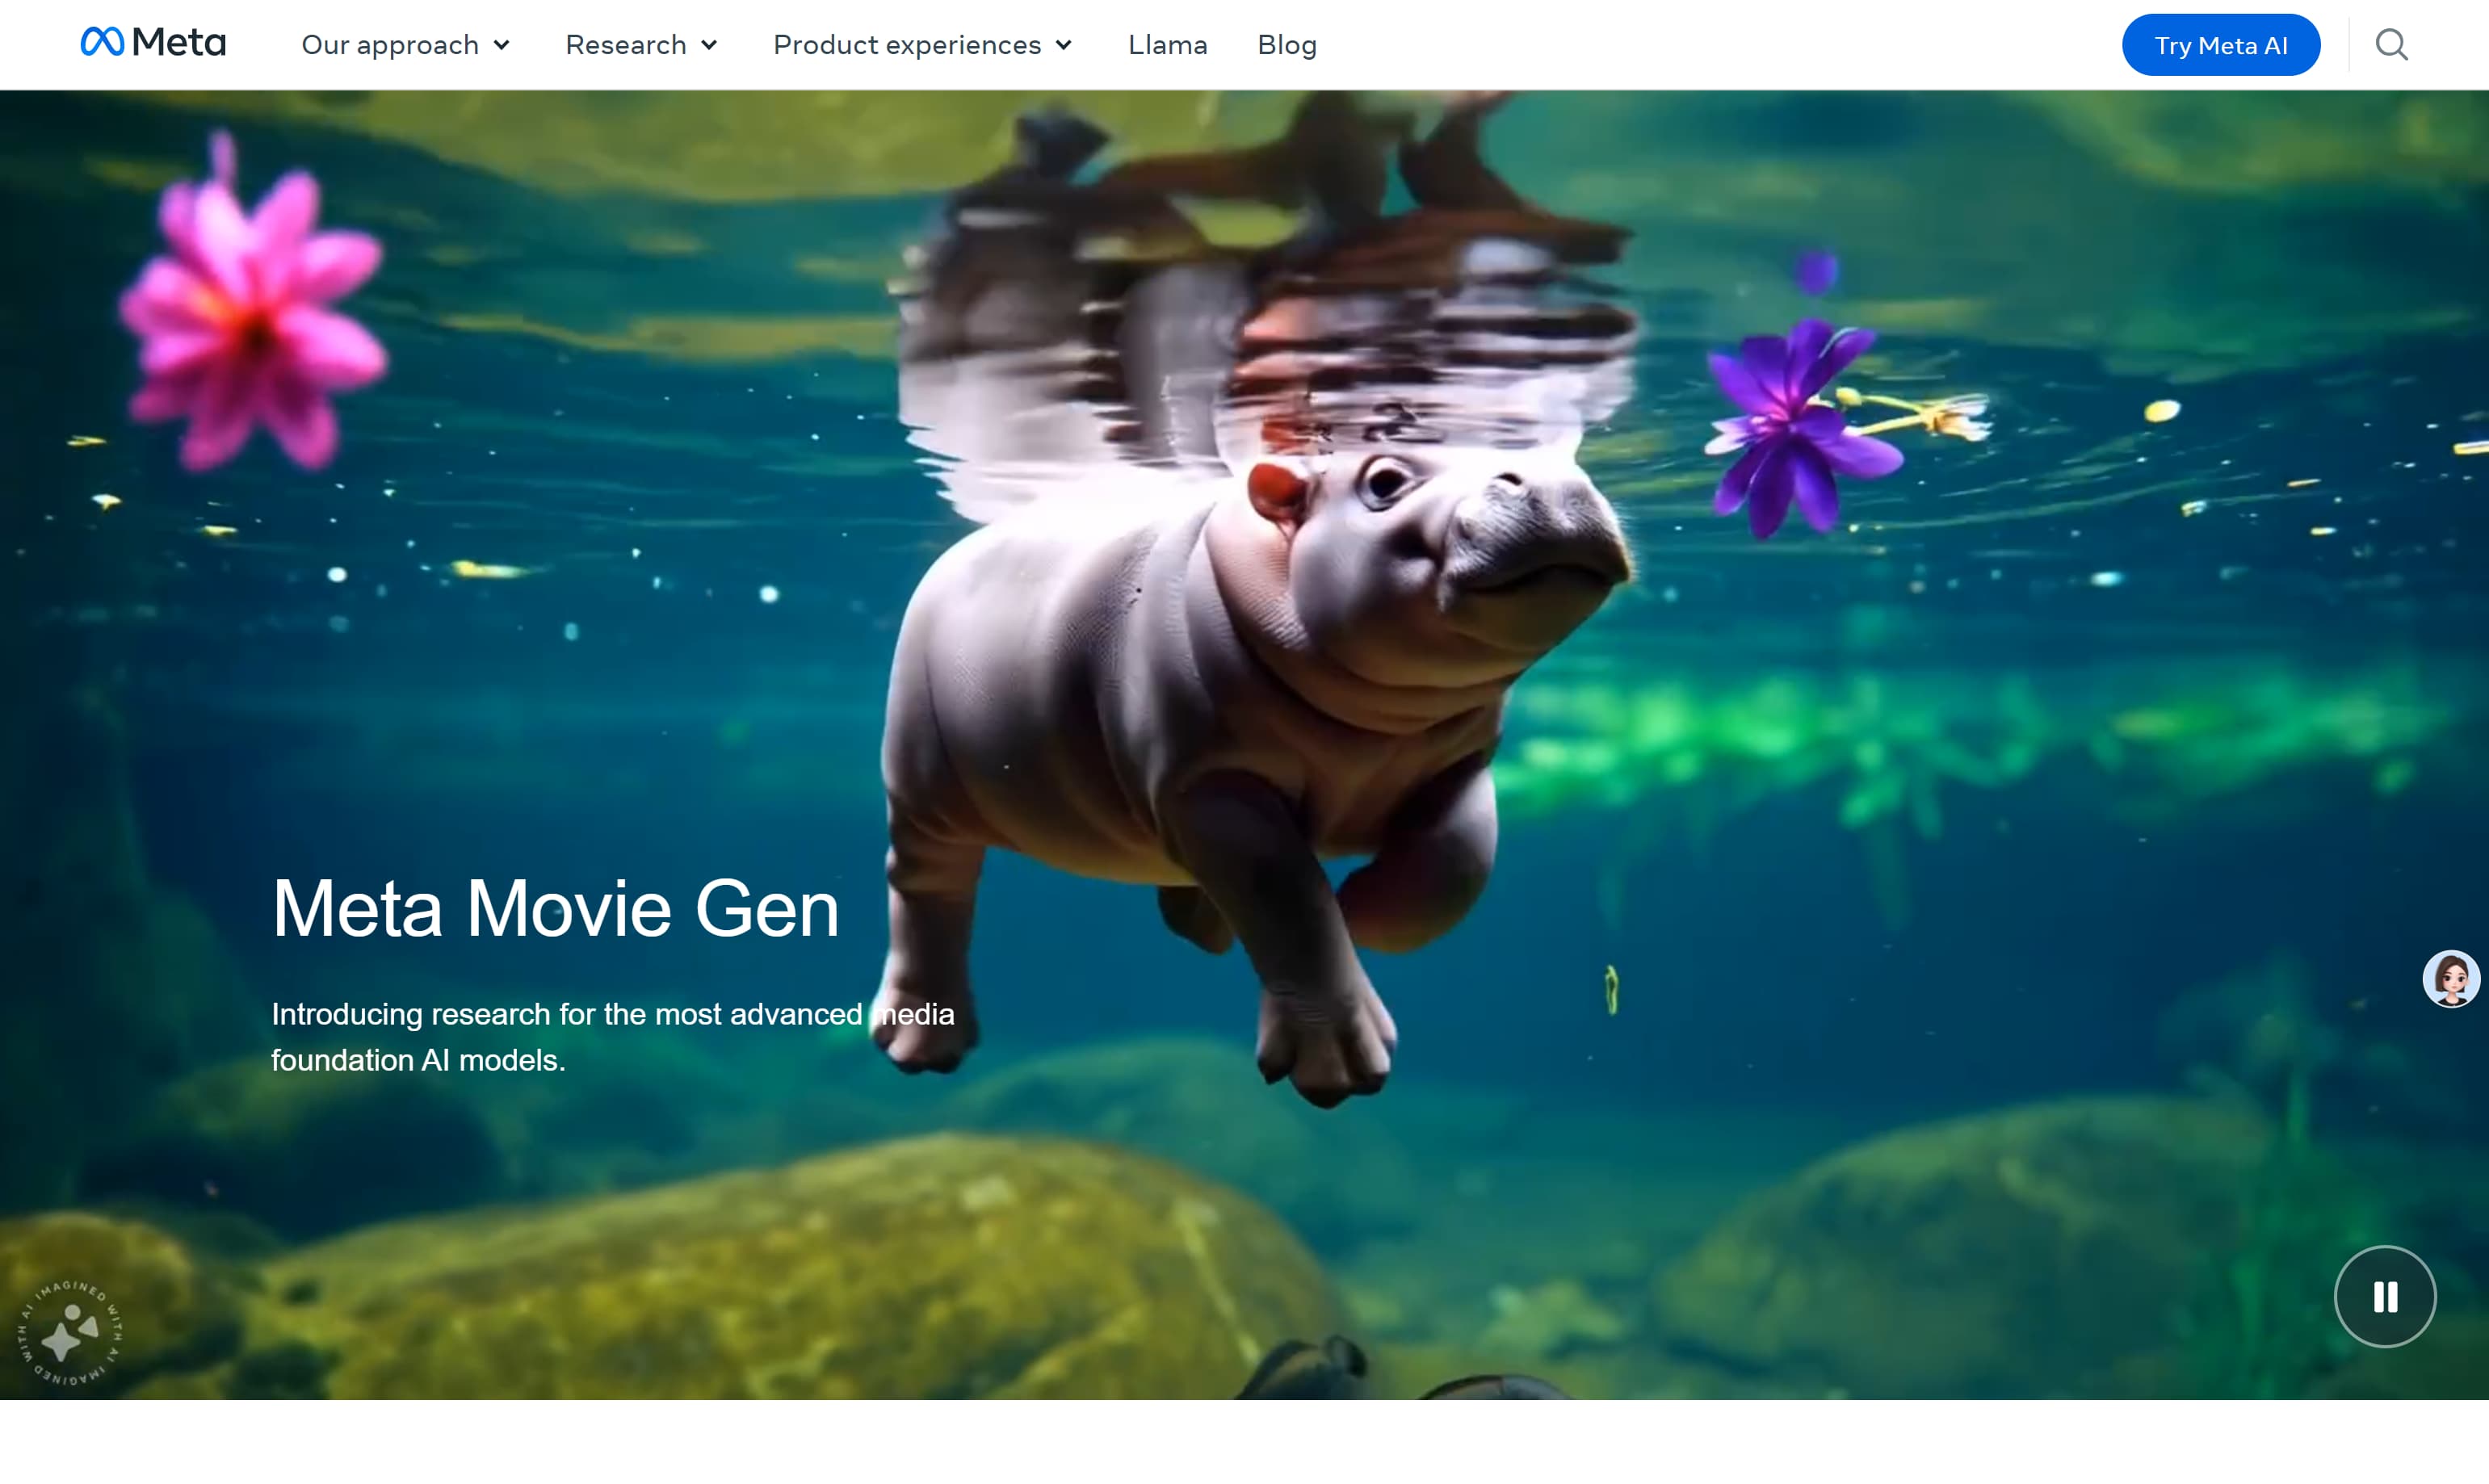Viewport: 2489px width, 1484px height.
Task: Go to the Llama page
Action: click(x=1167, y=45)
